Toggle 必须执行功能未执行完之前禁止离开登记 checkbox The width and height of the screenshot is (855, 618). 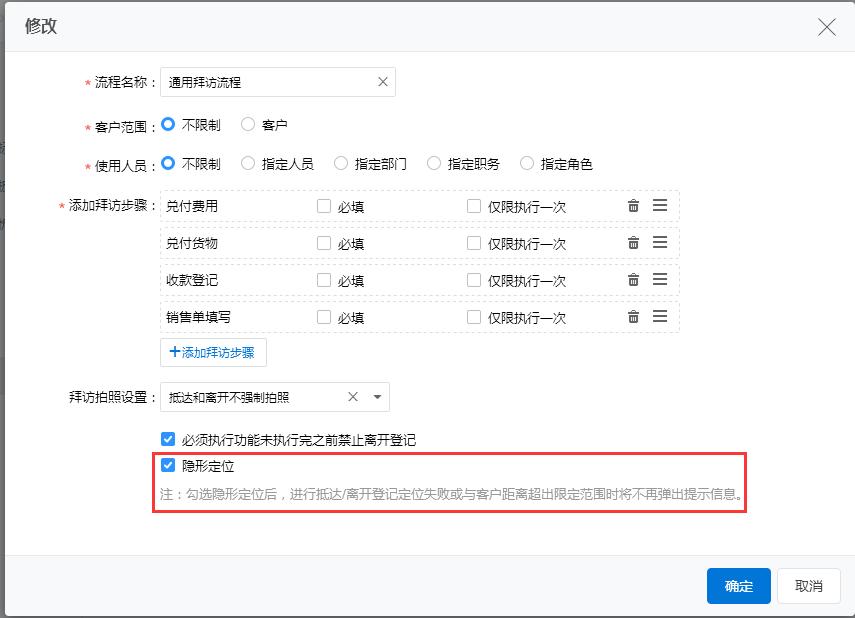coord(168,439)
